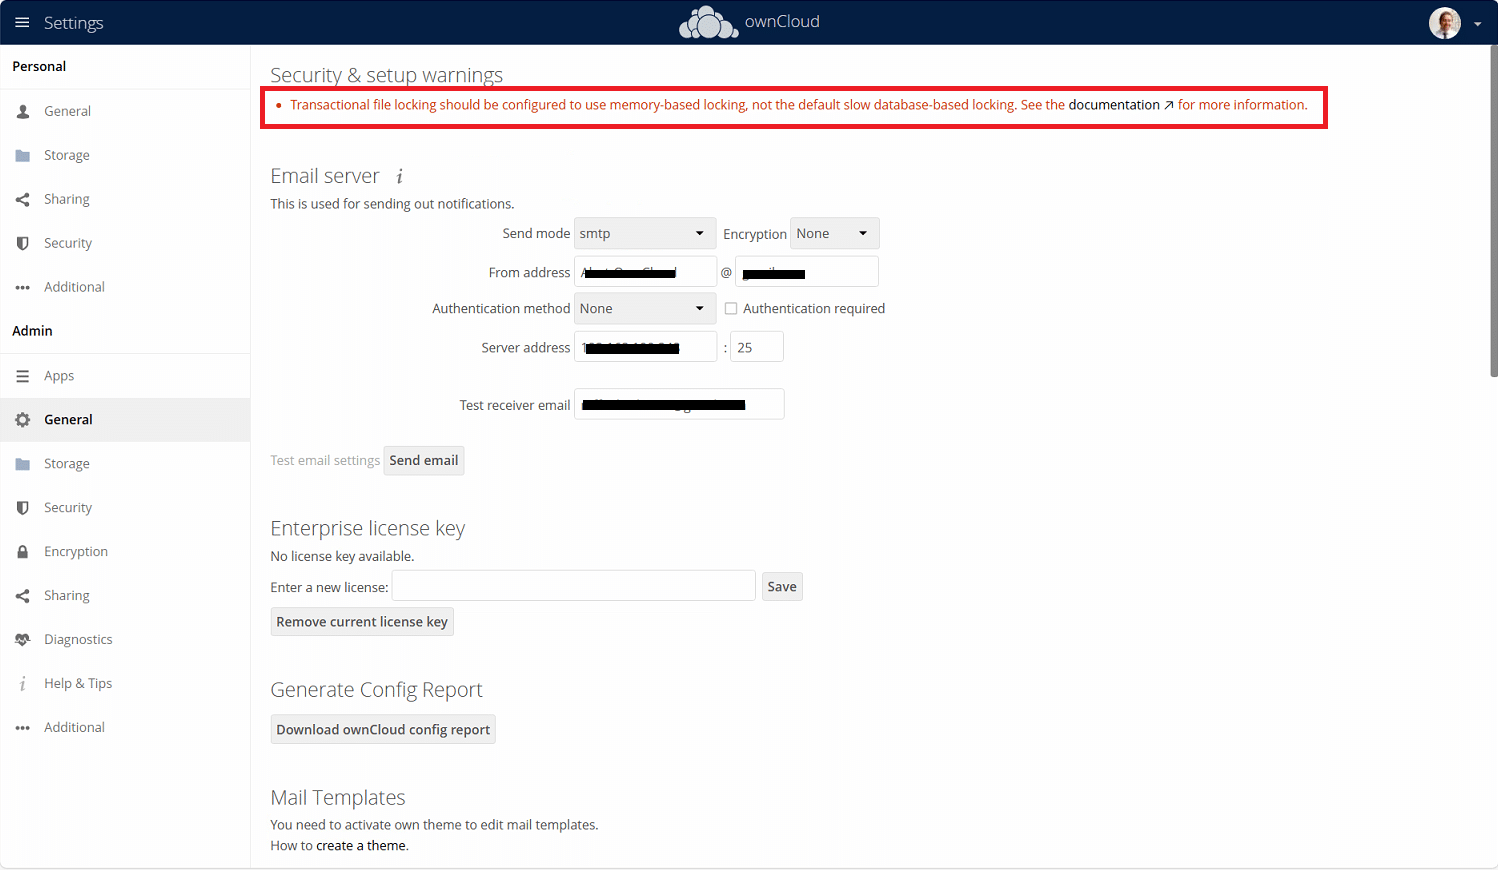1498x870 pixels.
Task: Click the new license key field
Action: coord(574,586)
